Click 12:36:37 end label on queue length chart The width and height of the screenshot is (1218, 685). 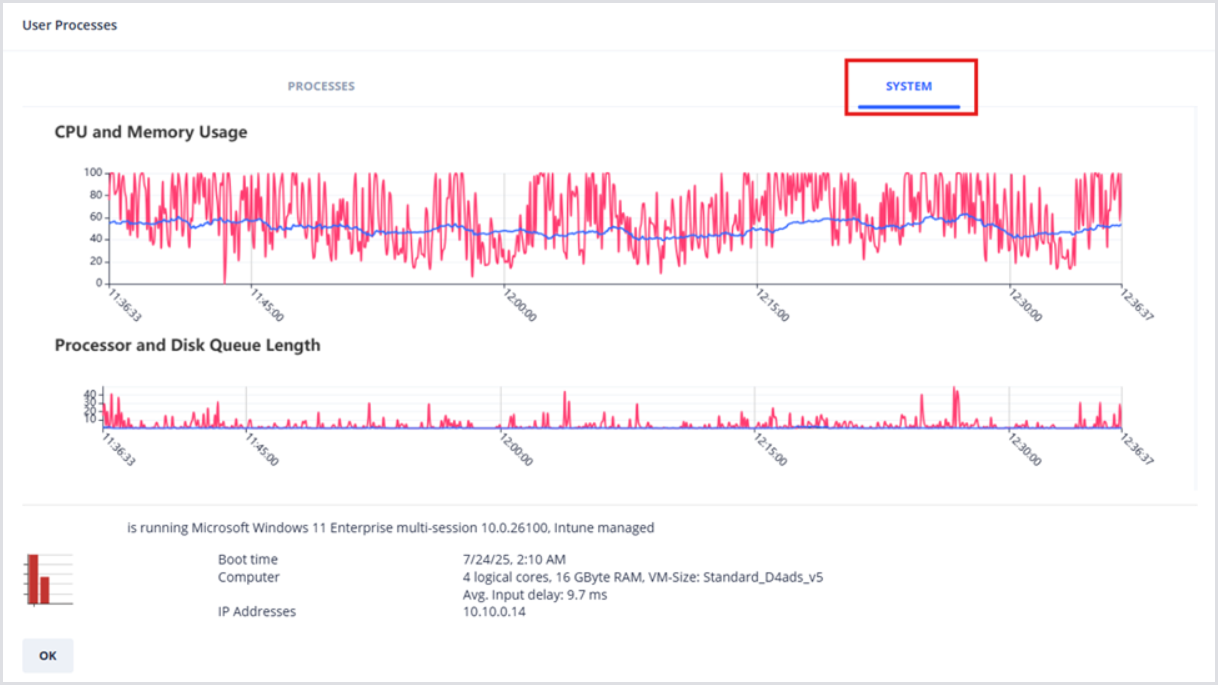(x=1135, y=449)
